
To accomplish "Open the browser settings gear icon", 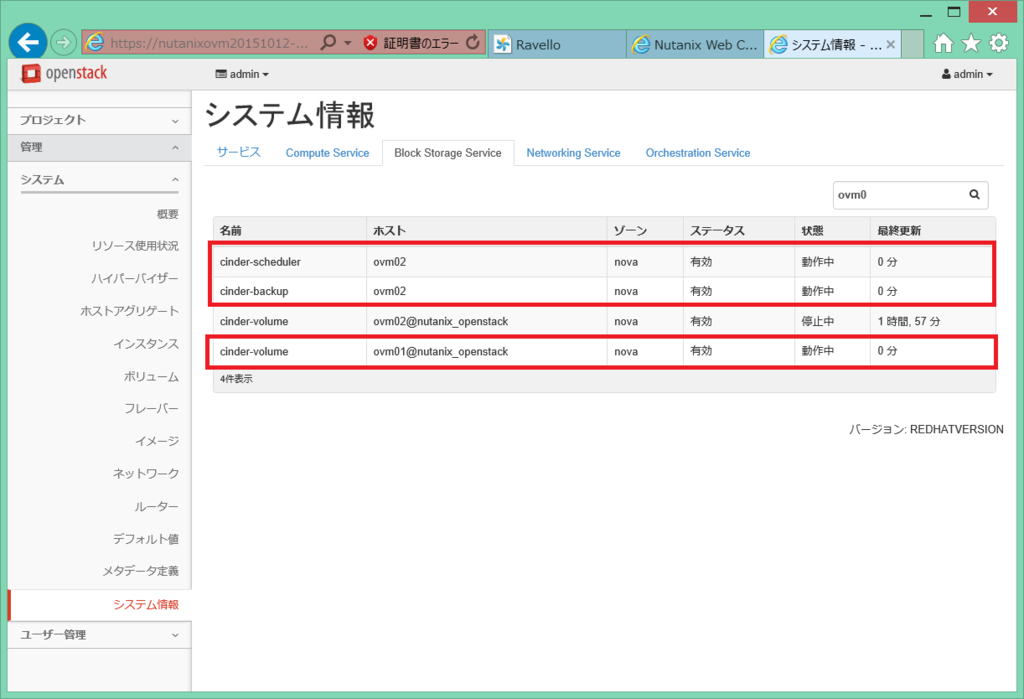I will point(999,44).
